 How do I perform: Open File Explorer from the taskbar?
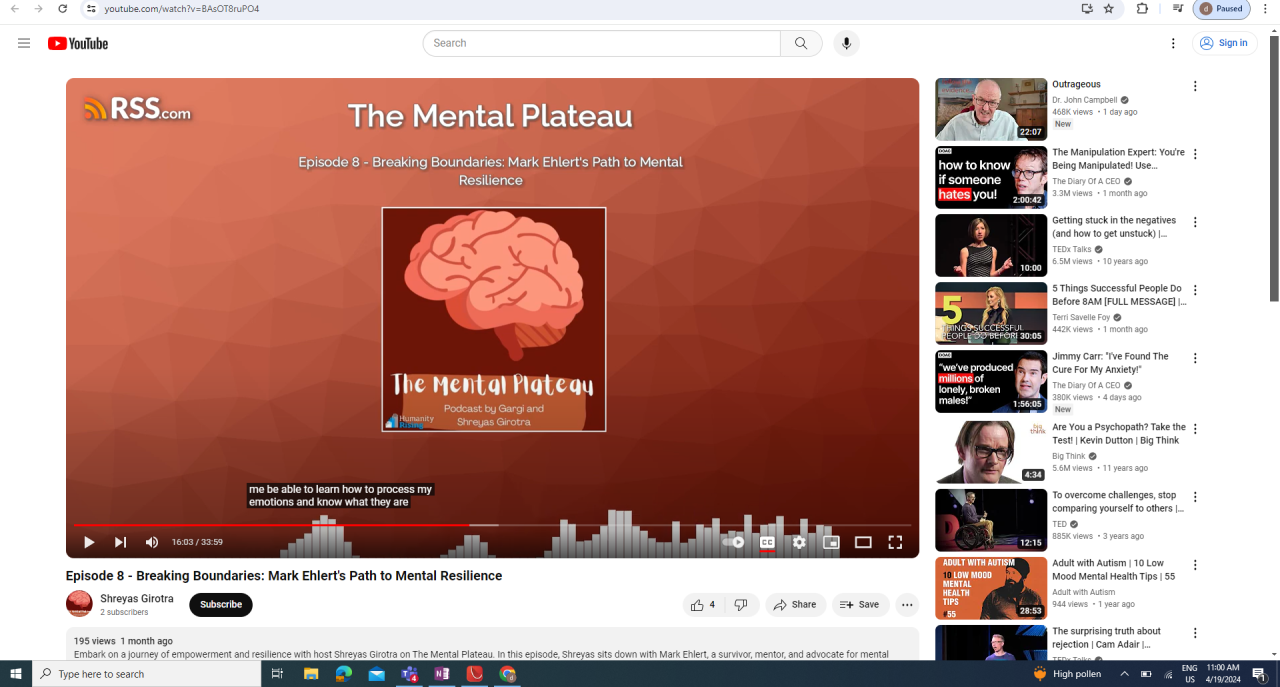click(x=311, y=674)
